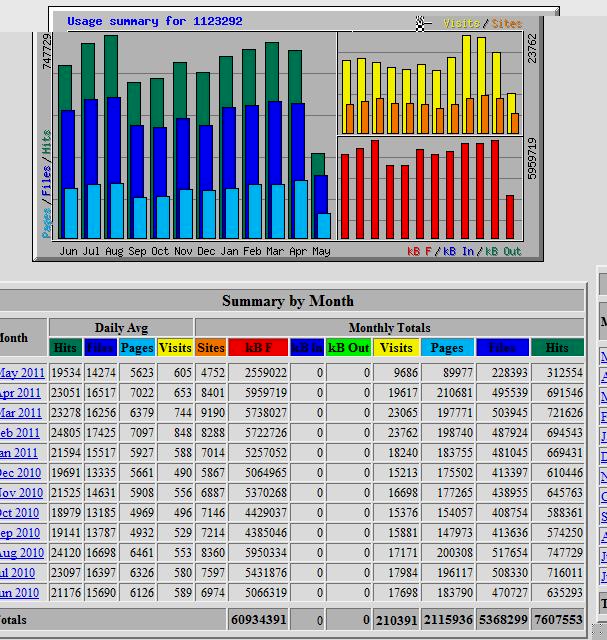Open the Aug 2010 monthly report link
The height and width of the screenshot is (640, 607).
(22, 553)
